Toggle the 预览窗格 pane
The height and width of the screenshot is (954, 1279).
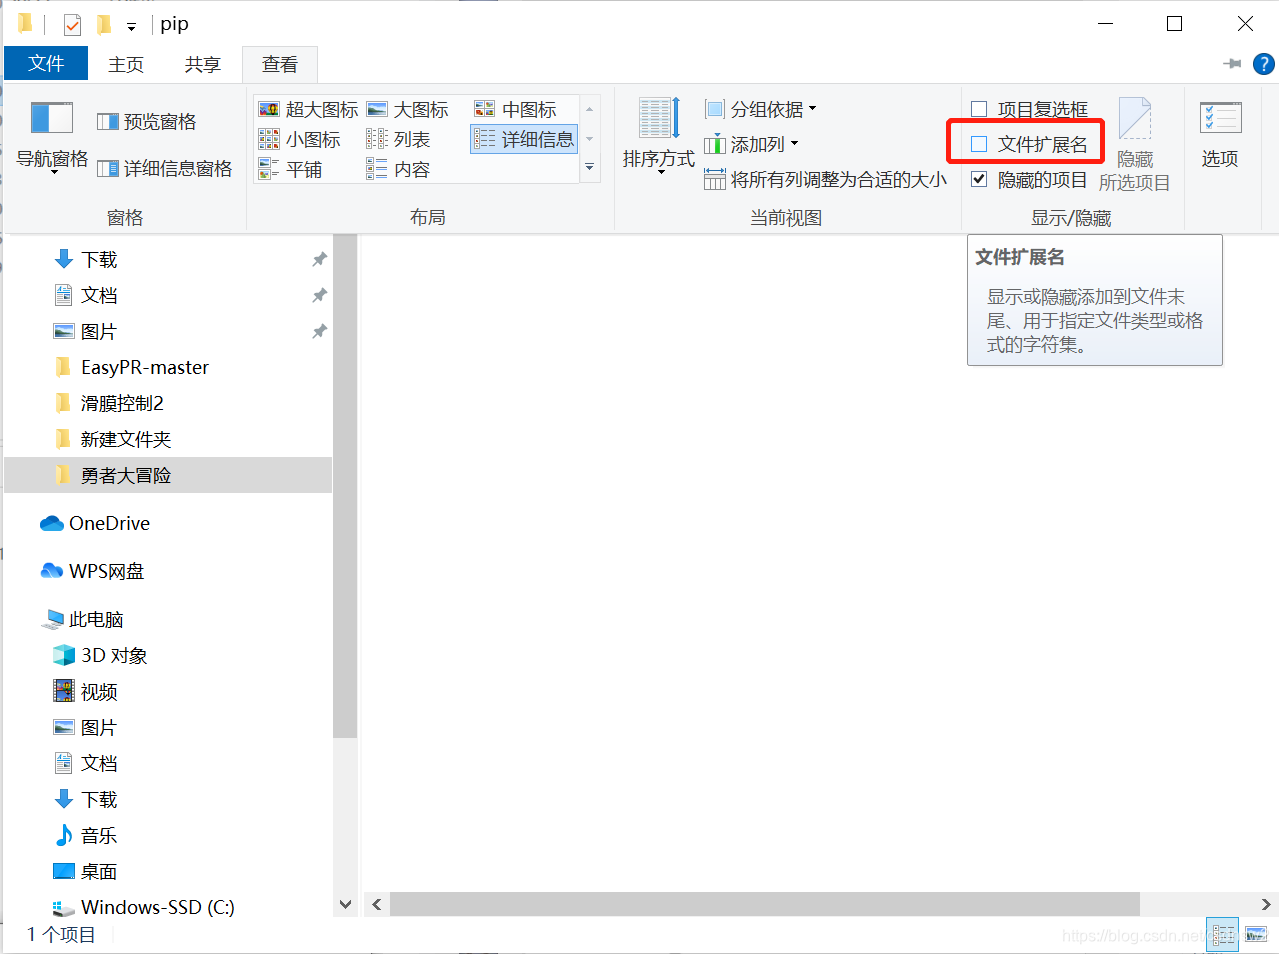click(x=147, y=121)
